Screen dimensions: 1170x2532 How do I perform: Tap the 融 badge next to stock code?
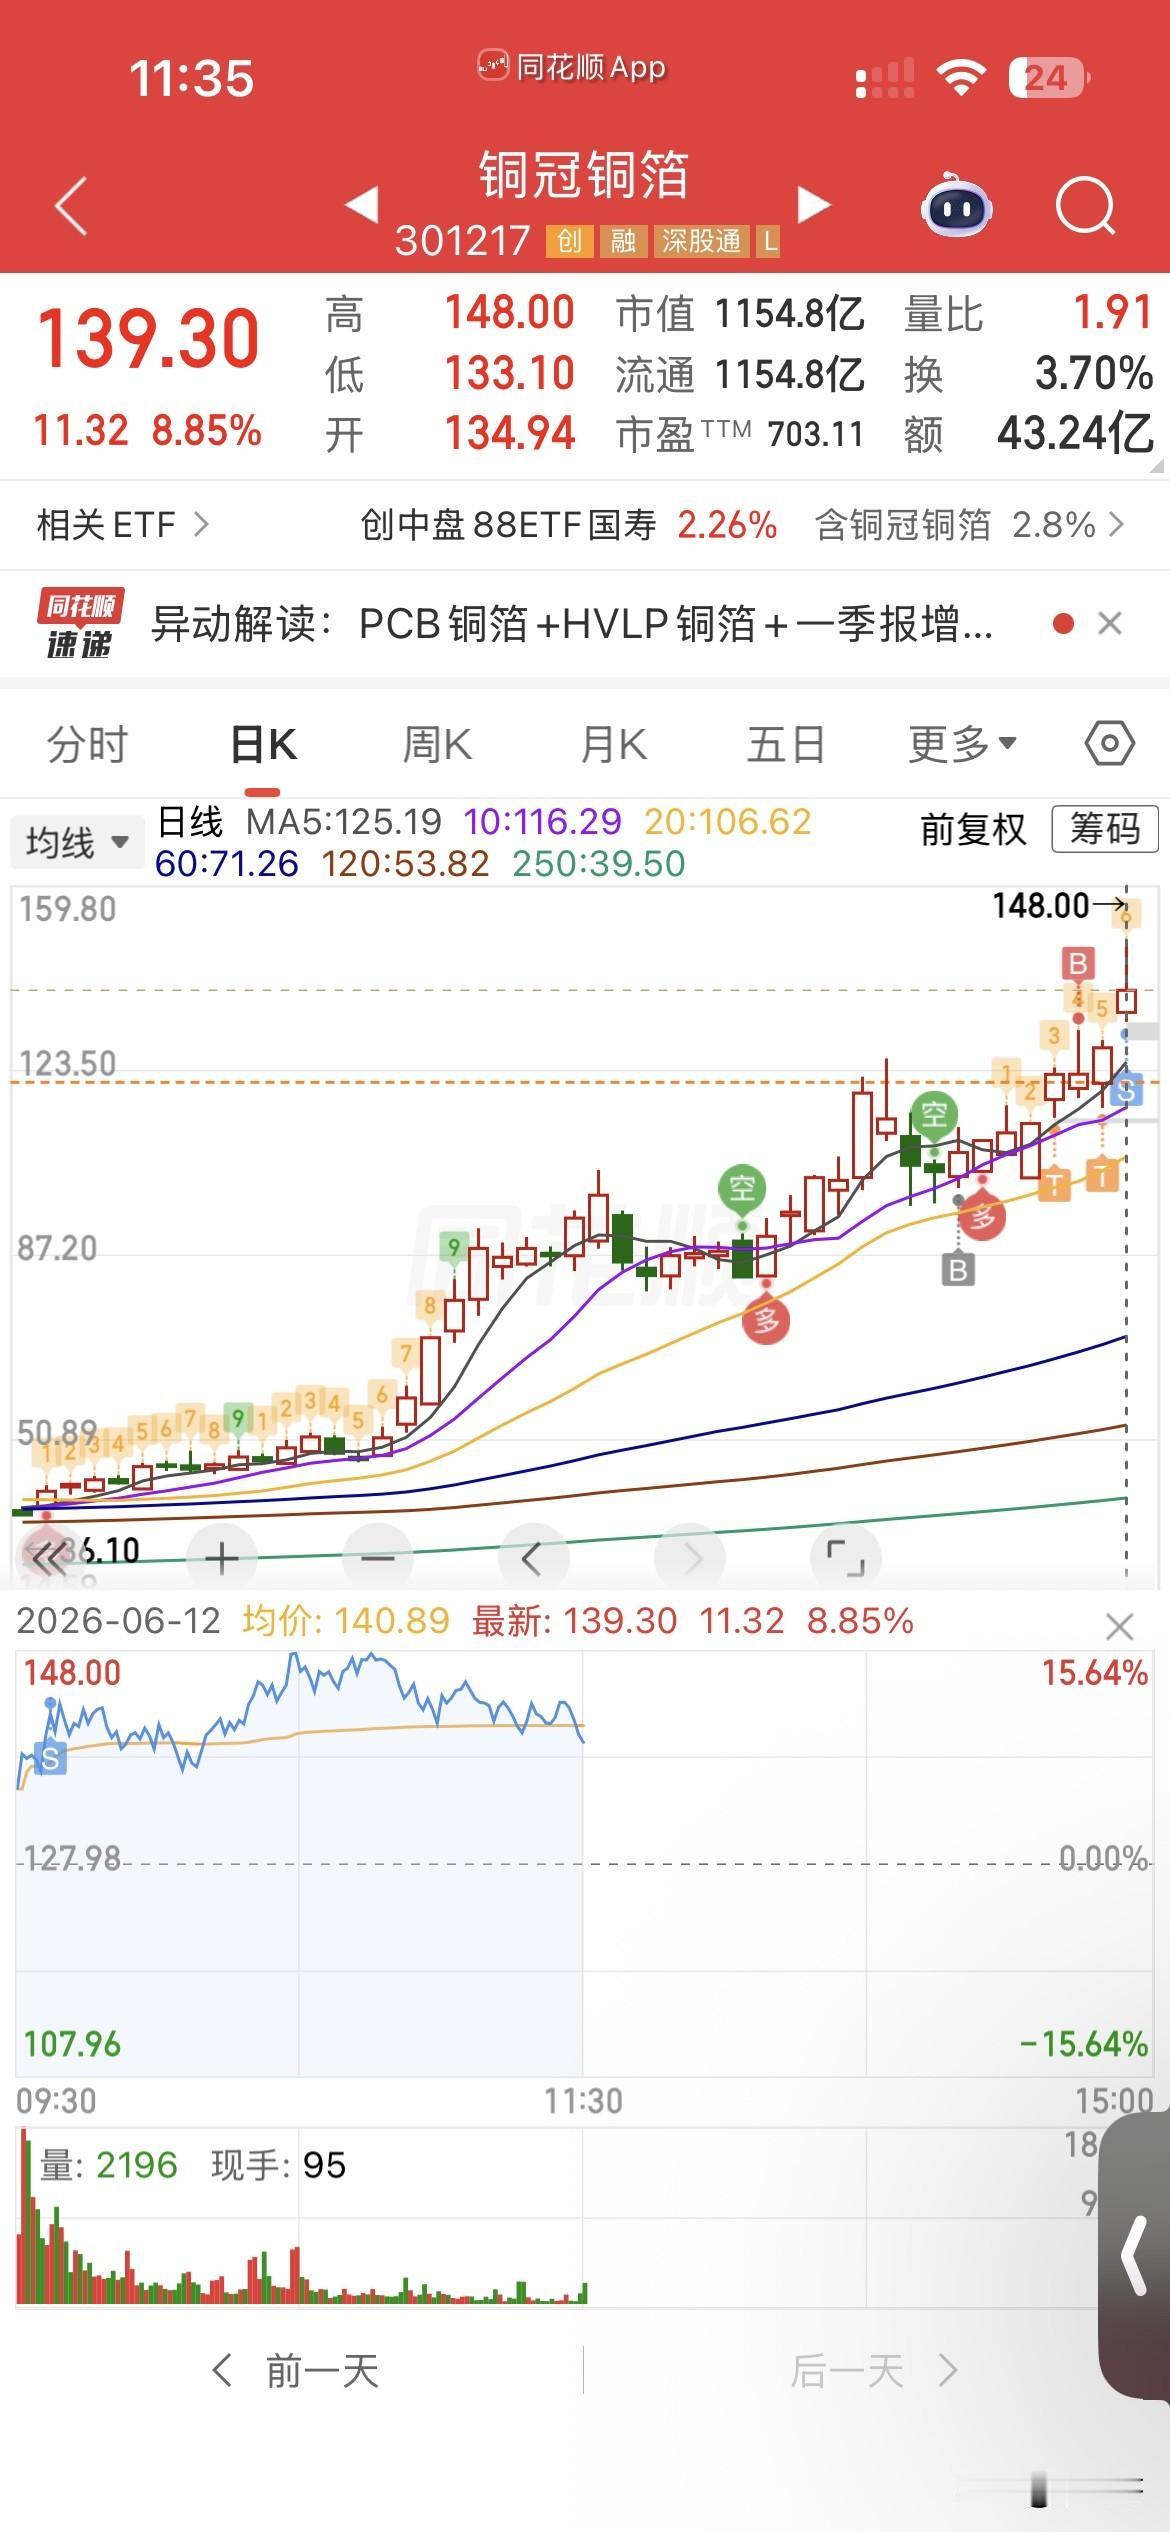tap(623, 241)
